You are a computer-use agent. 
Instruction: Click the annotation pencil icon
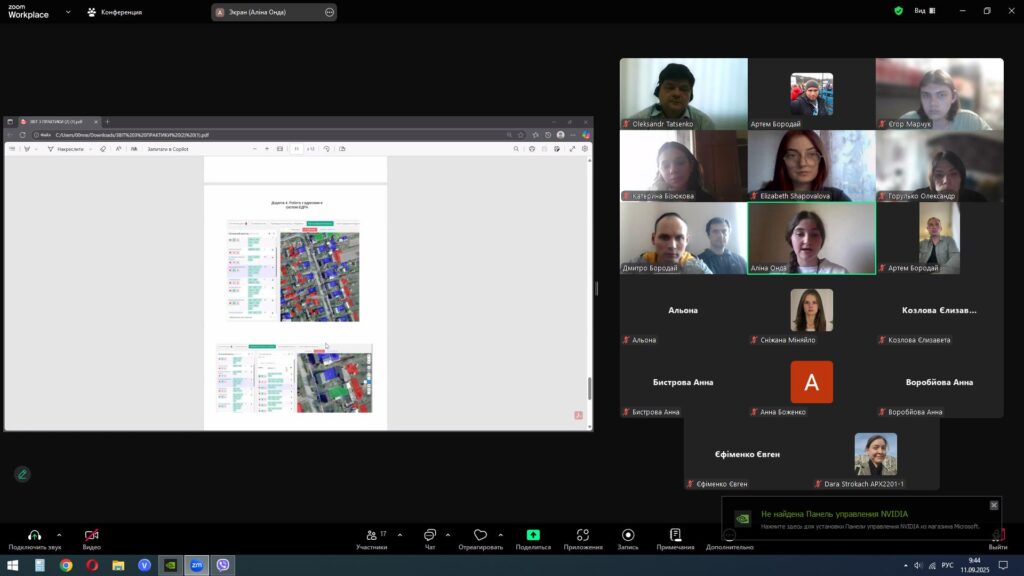pos(22,474)
